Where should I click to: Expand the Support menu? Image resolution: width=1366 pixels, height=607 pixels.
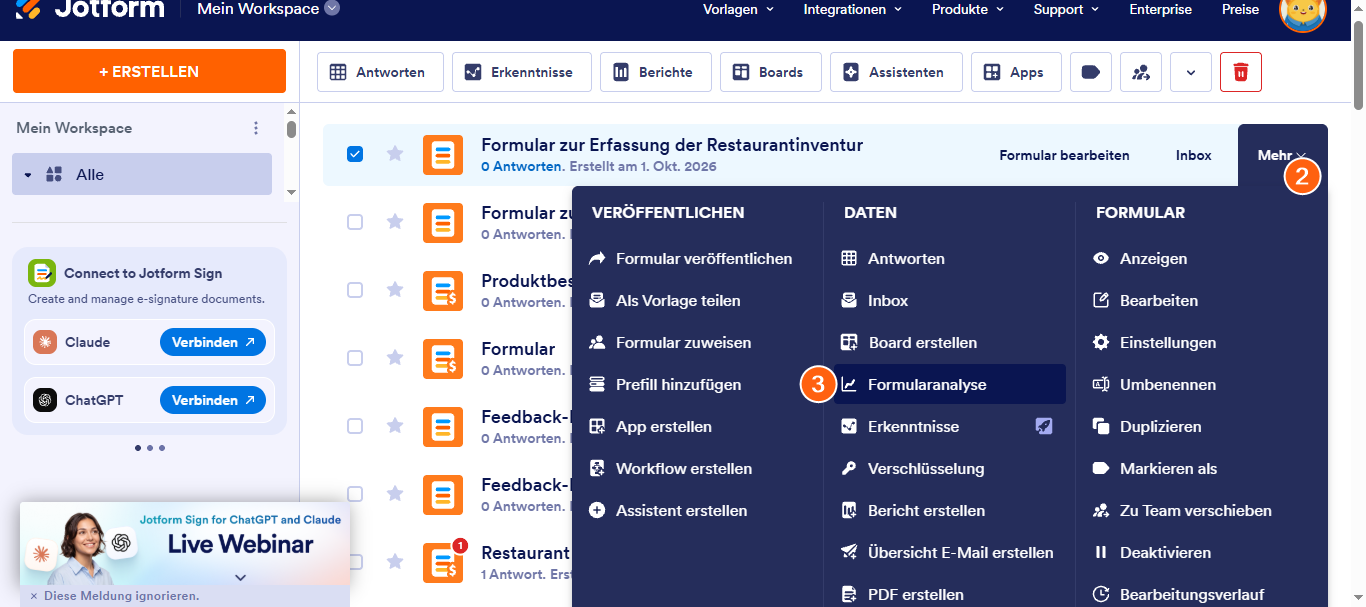1067,9
